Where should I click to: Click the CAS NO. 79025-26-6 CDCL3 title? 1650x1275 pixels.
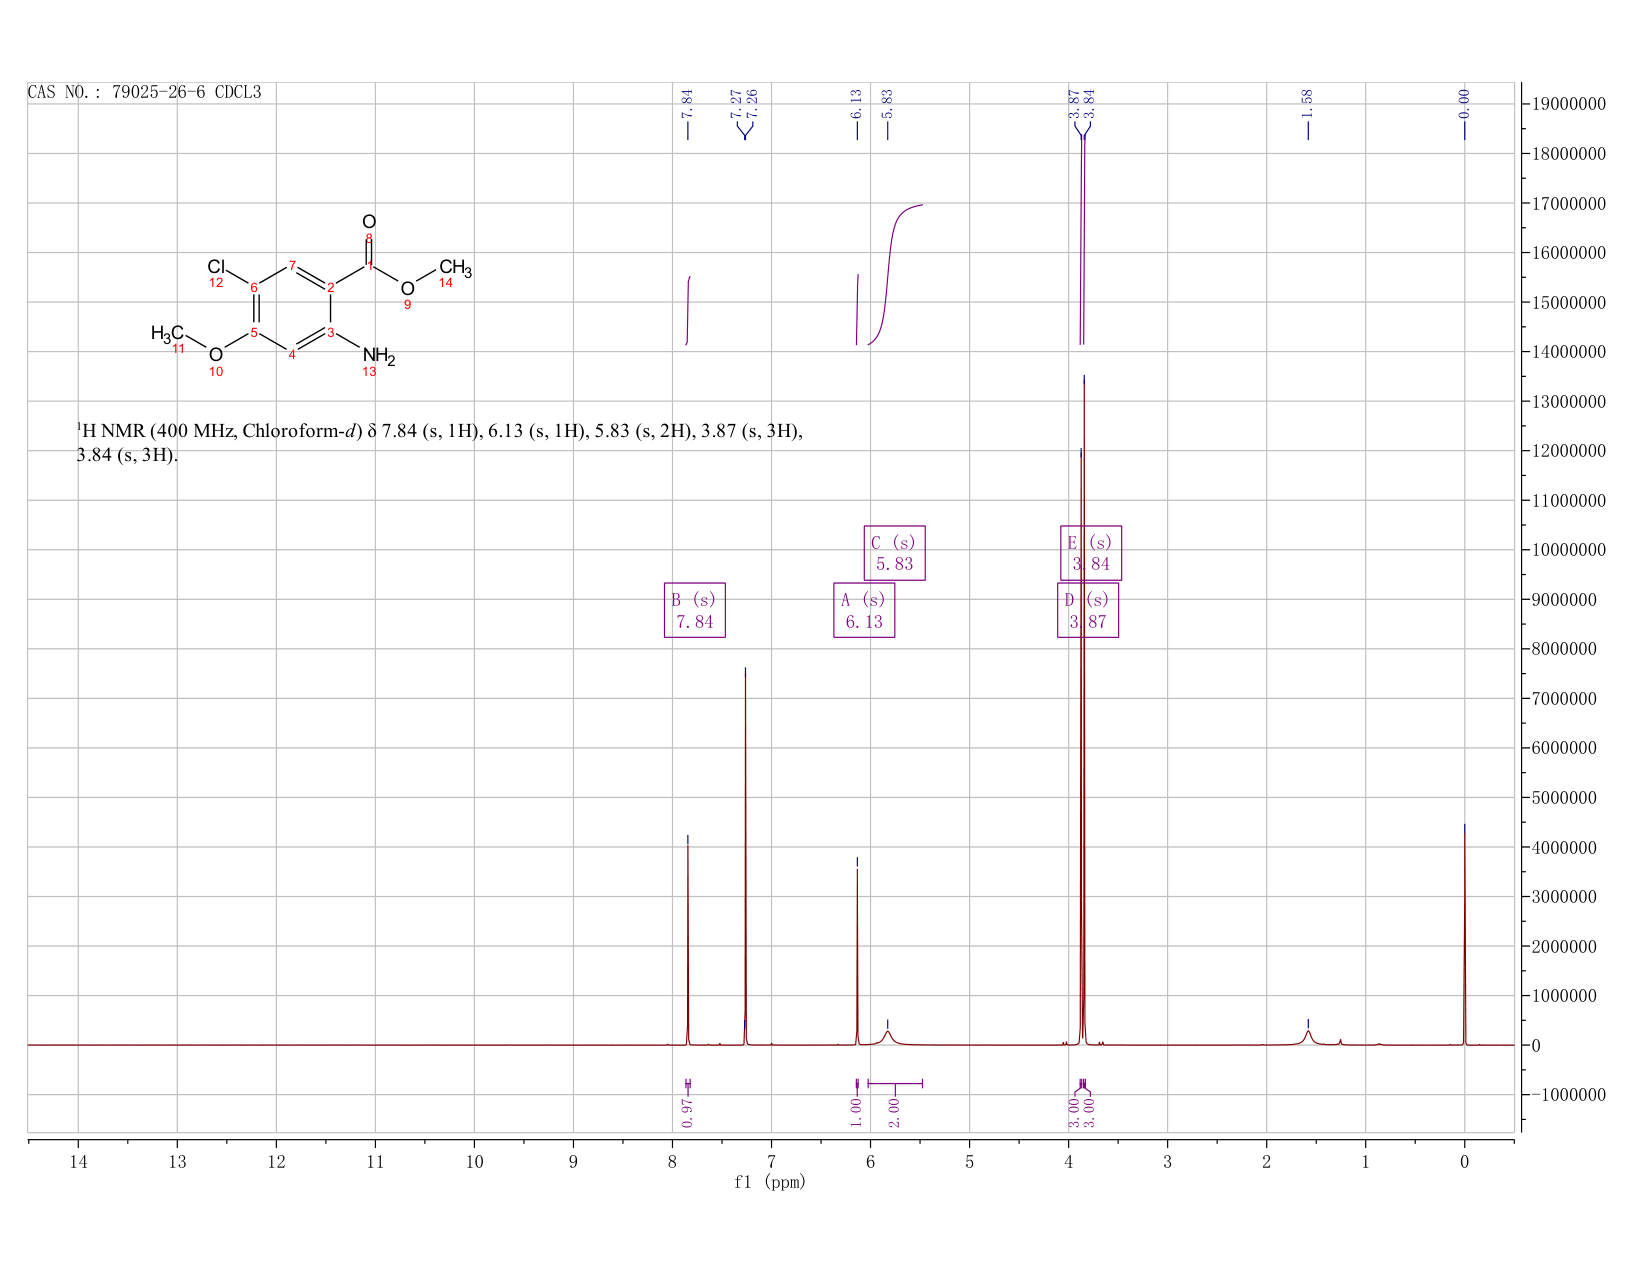(145, 92)
